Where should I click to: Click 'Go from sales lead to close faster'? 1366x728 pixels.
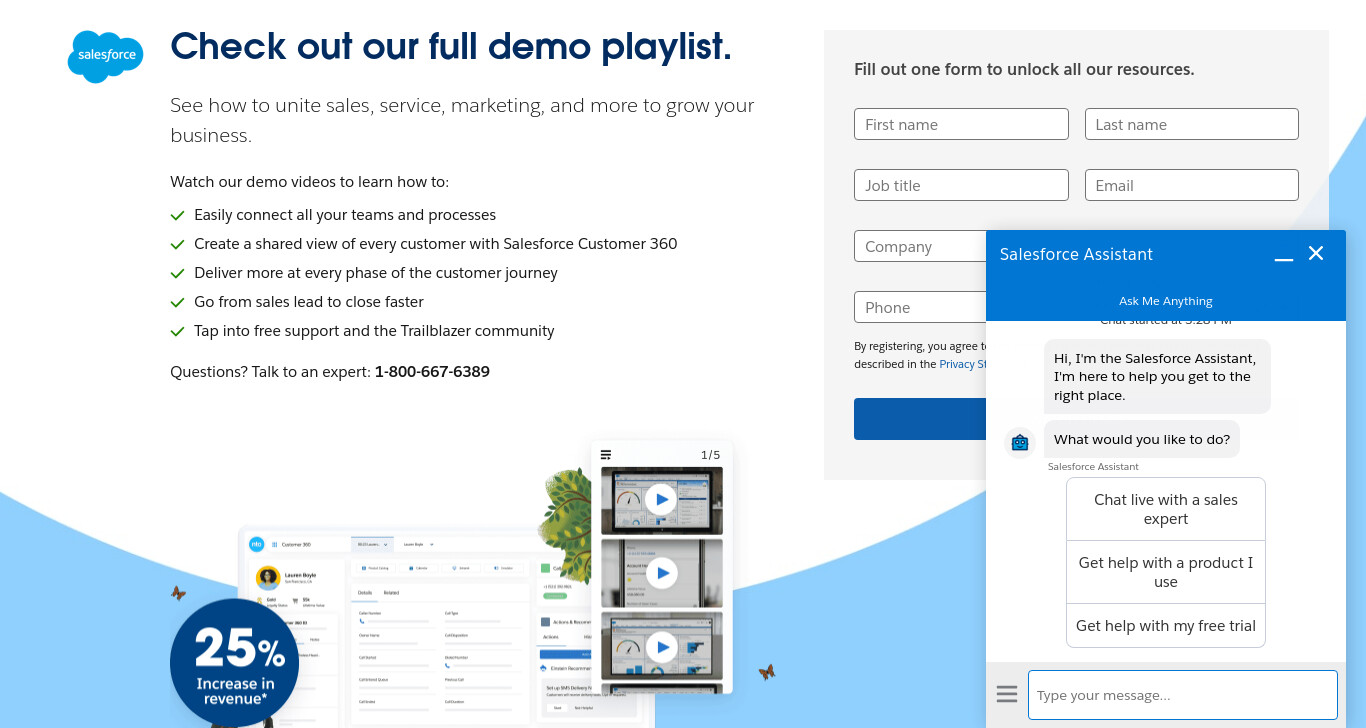click(x=309, y=302)
